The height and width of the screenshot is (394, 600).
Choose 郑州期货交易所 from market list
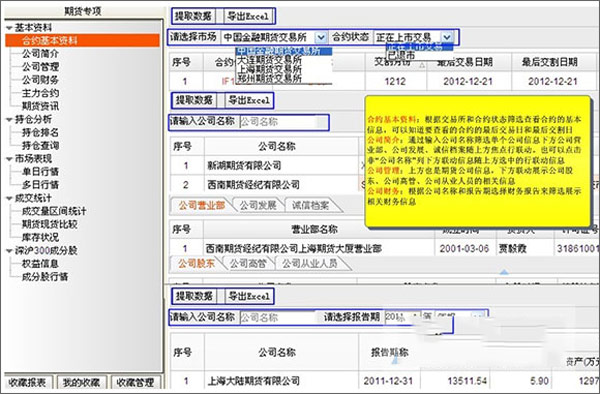tap(269, 79)
